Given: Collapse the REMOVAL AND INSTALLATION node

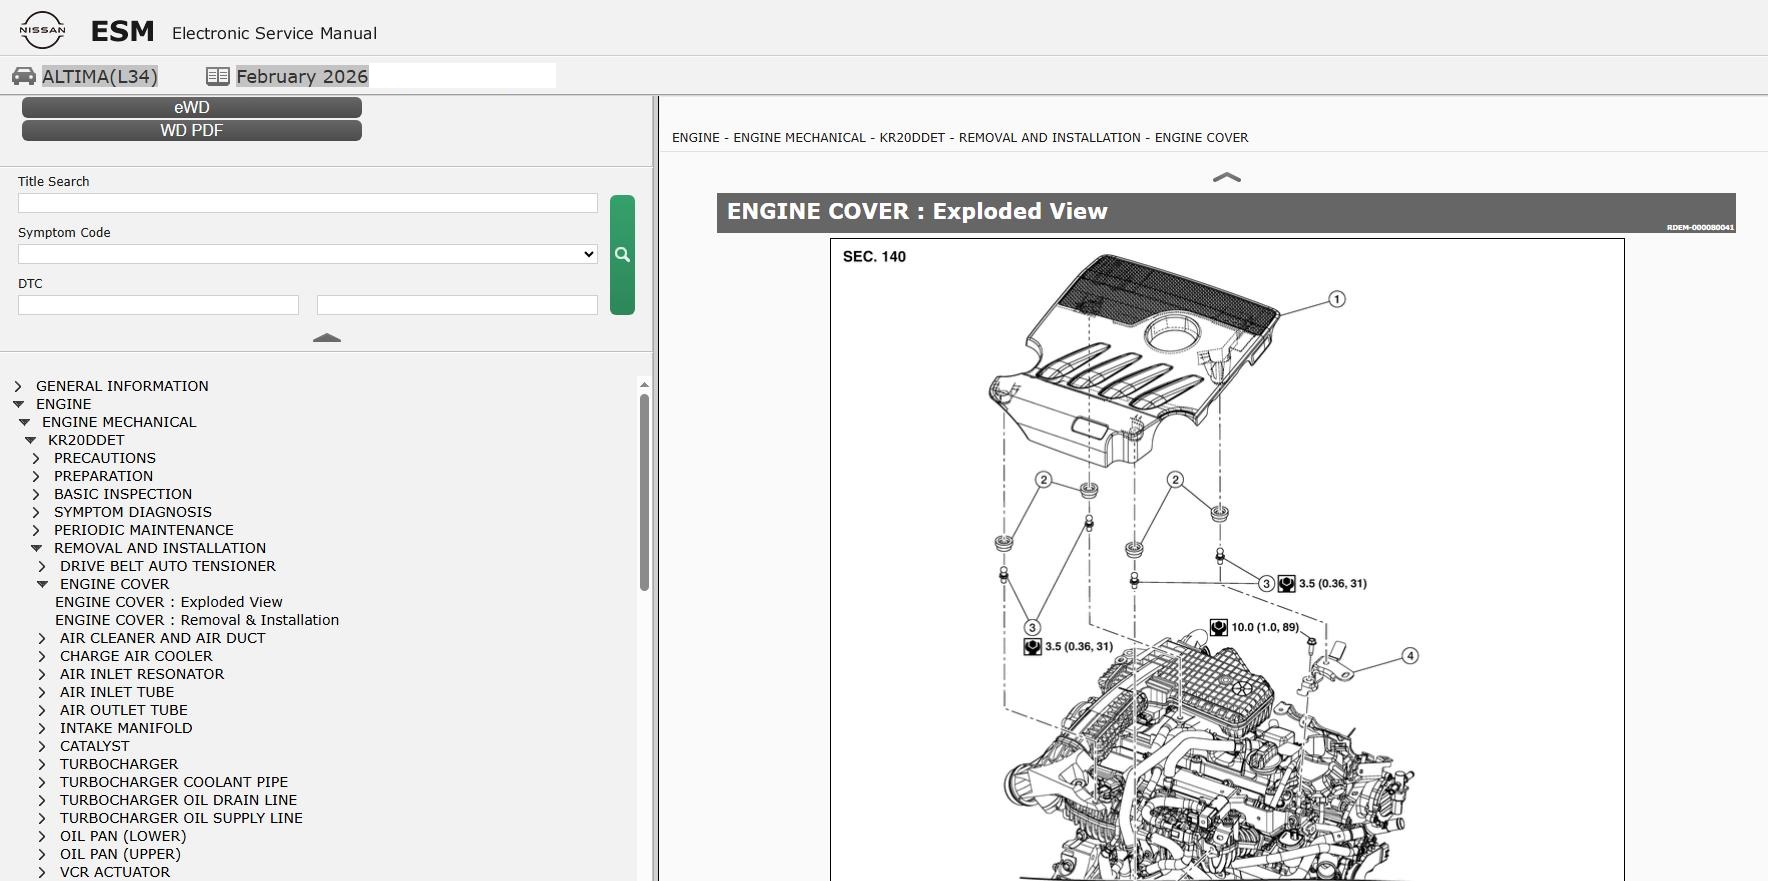Looking at the screenshot, I should click(36, 548).
